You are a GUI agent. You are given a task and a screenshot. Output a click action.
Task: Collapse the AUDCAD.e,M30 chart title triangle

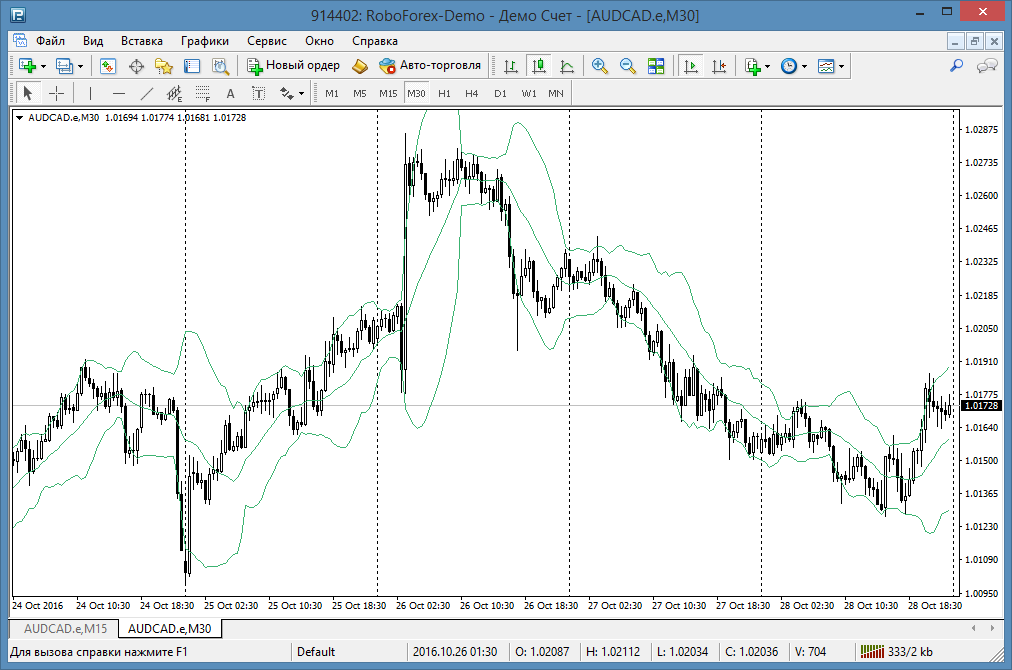tap(19, 117)
